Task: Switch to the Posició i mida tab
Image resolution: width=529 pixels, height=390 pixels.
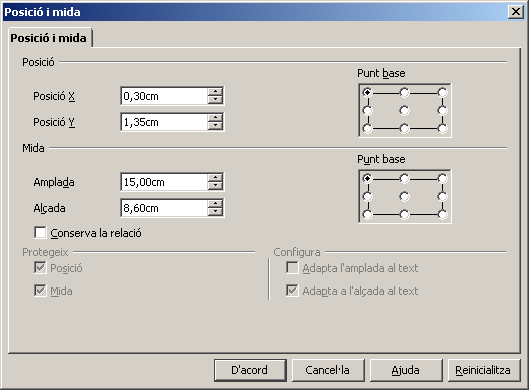Action: click(x=49, y=38)
